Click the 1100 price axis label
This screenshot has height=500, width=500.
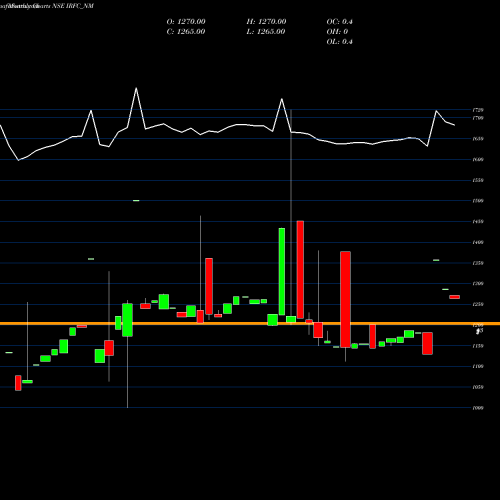[x=478, y=367]
